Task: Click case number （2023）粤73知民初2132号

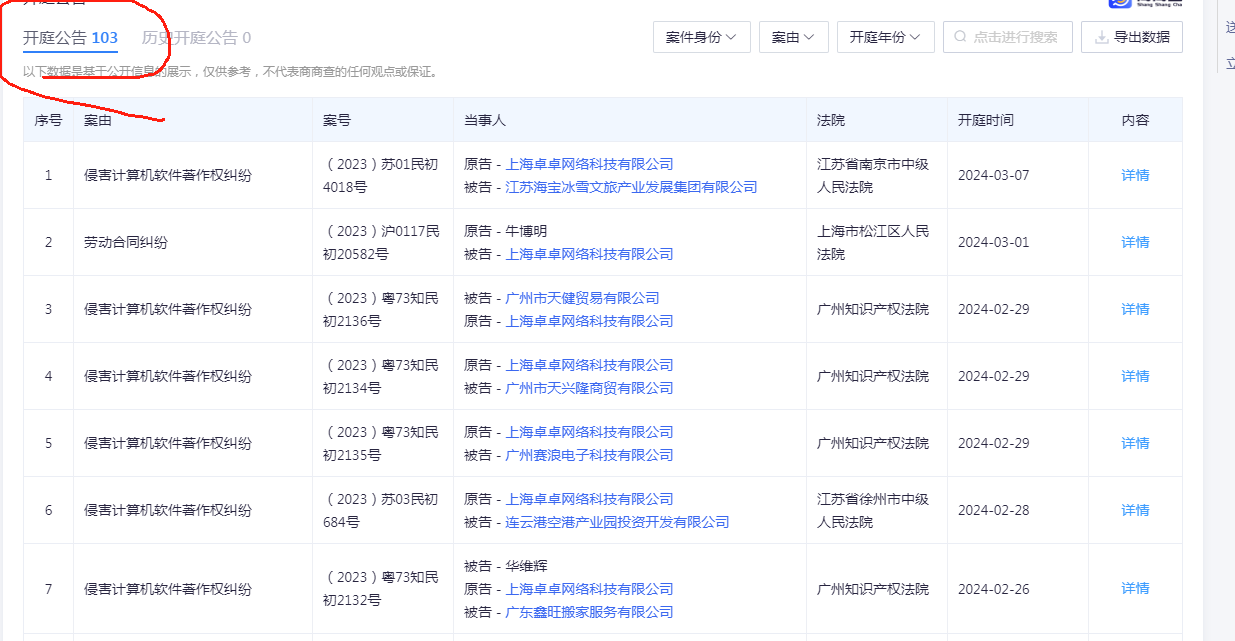Action: pyautogui.click(x=382, y=588)
